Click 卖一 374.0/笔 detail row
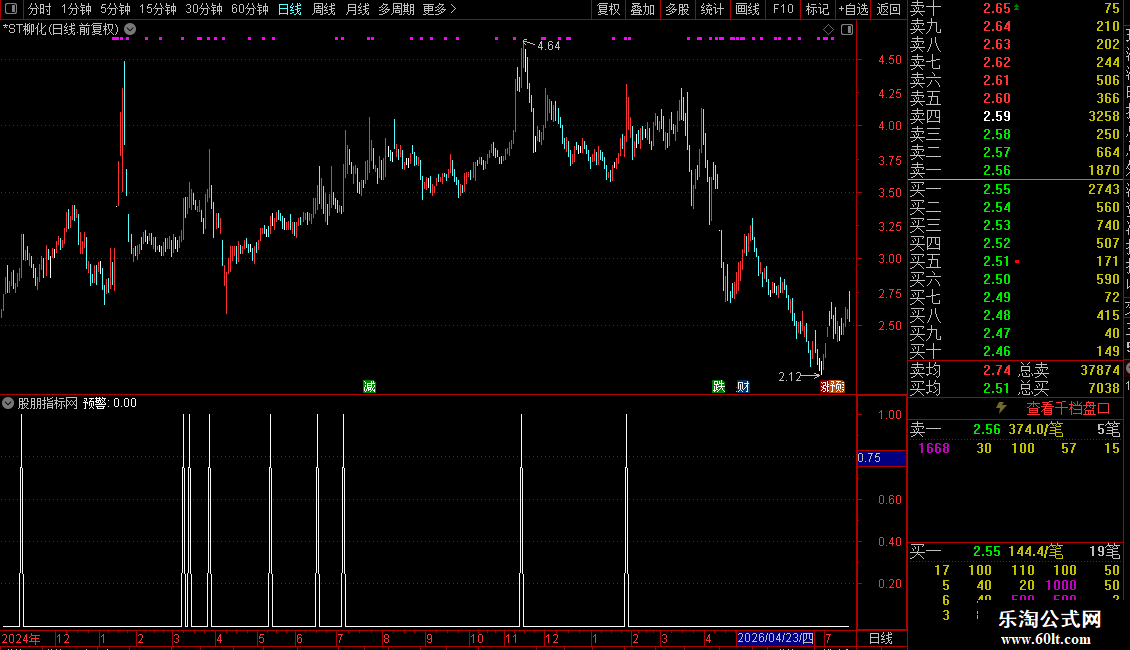This screenshot has height=650, width=1130. [x=1015, y=429]
